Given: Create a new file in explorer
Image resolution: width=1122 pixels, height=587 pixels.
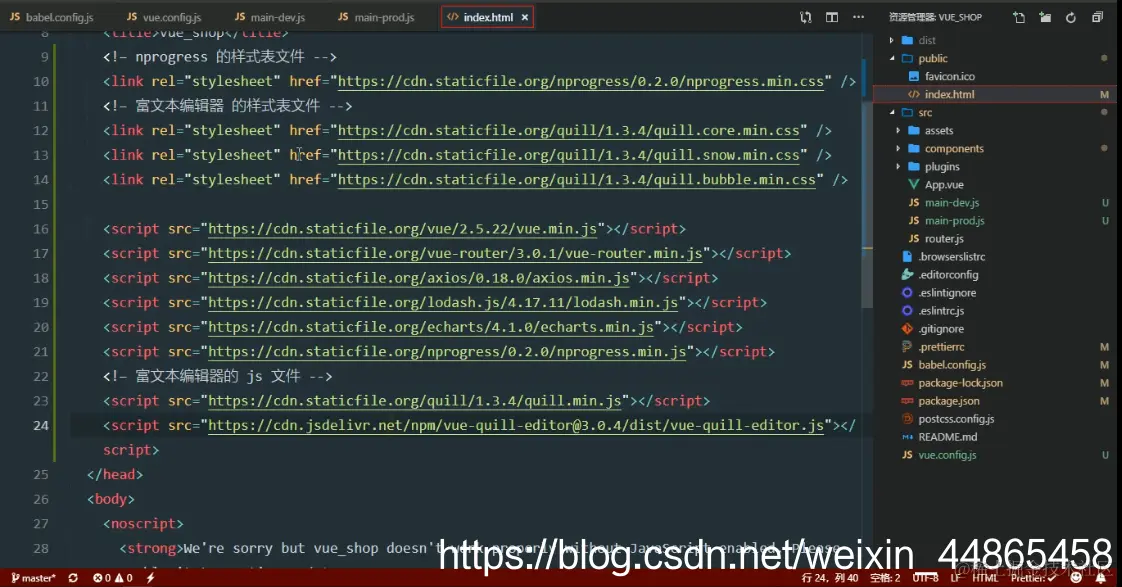Looking at the screenshot, I should click(x=1019, y=17).
